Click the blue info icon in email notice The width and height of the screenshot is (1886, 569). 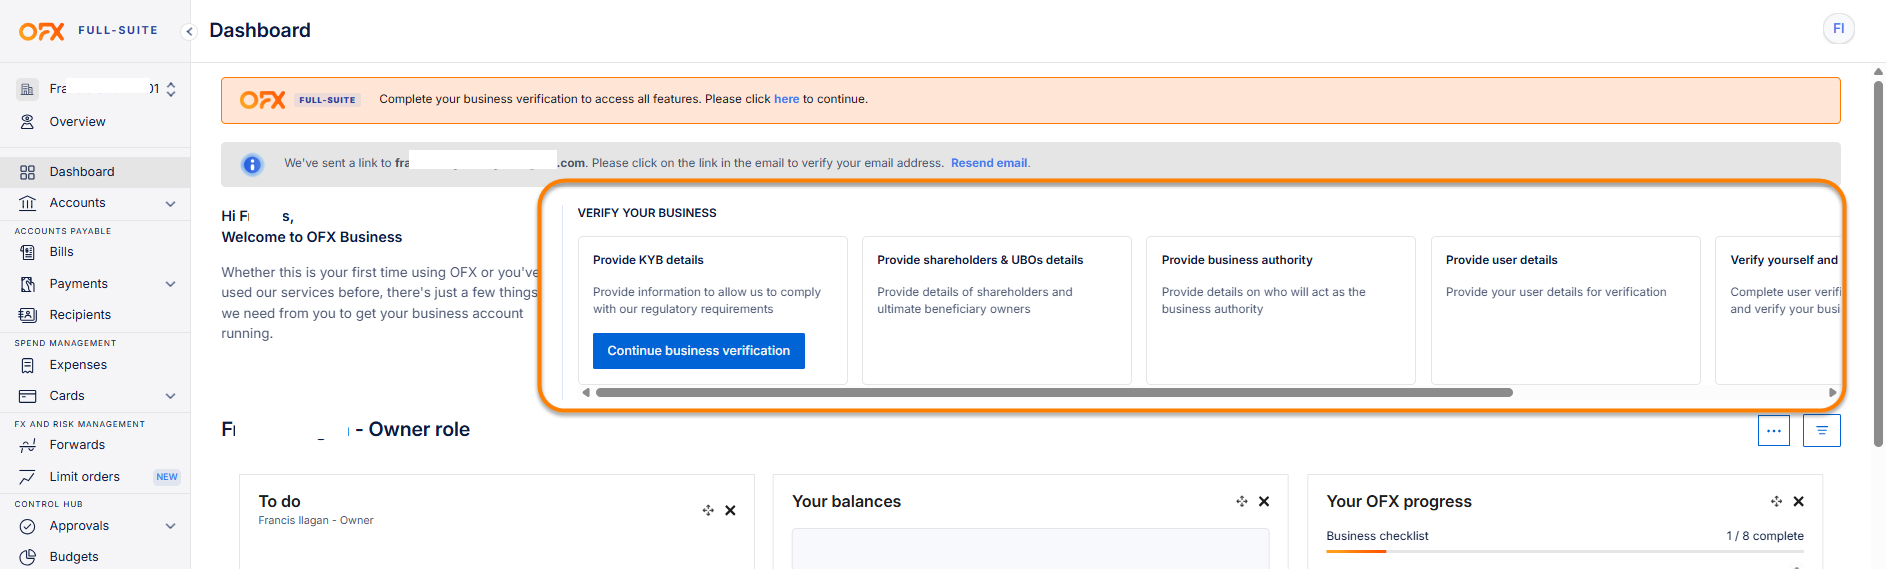(x=252, y=164)
